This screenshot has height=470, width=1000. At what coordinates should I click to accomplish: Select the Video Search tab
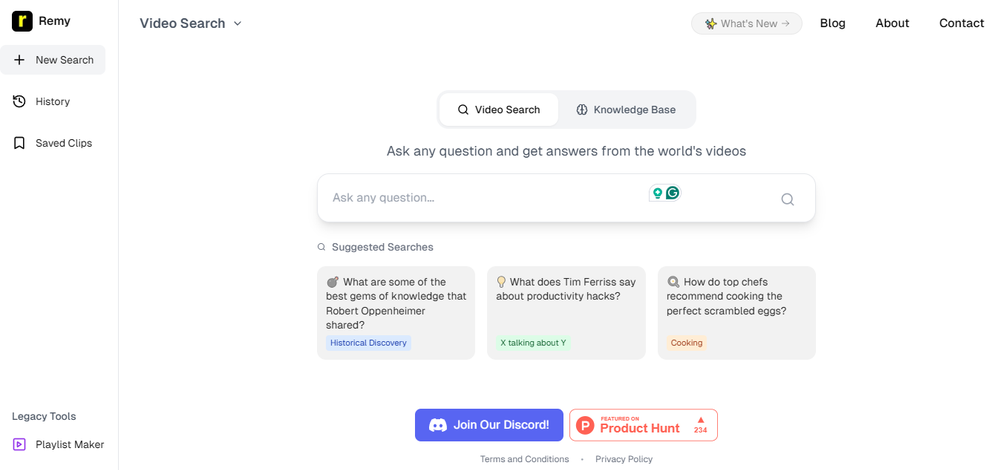coord(498,110)
